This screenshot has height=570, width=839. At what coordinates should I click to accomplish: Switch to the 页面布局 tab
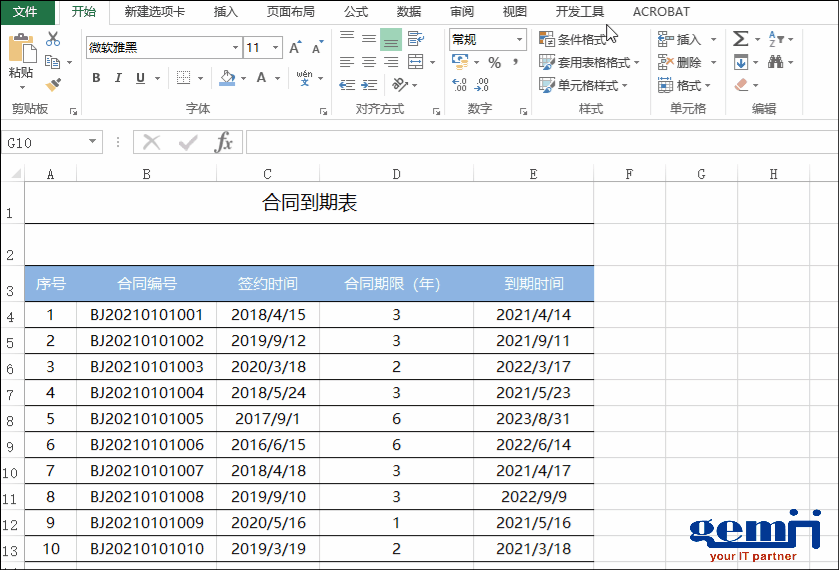click(x=291, y=12)
